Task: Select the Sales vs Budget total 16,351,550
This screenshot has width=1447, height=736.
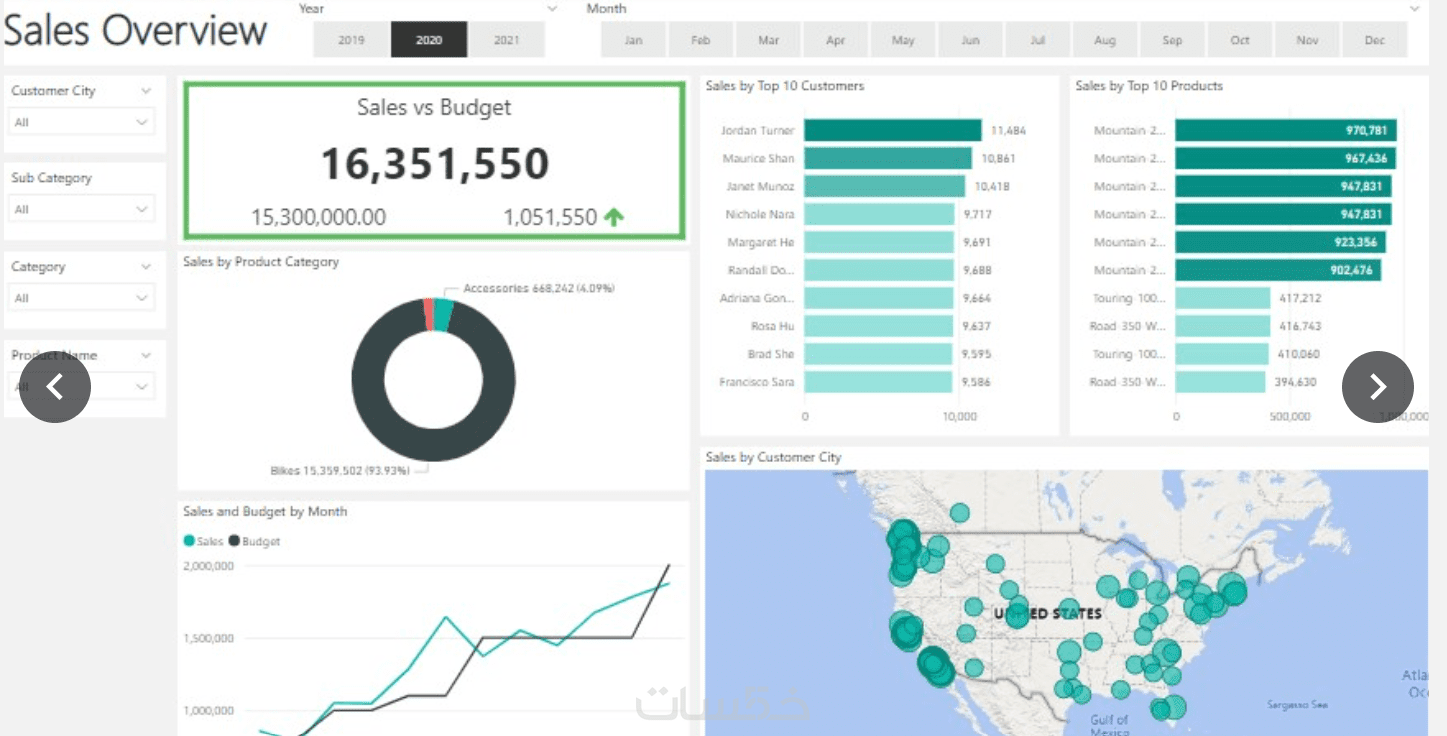Action: click(x=435, y=164)
